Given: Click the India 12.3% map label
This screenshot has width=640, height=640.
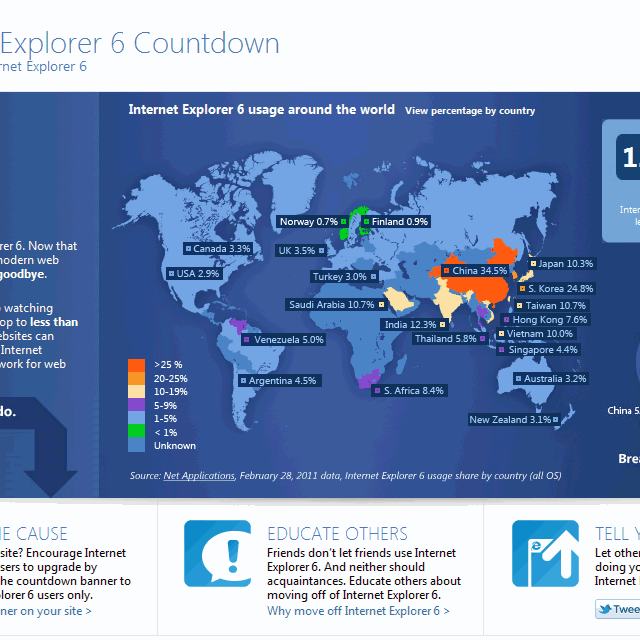Looking at the screenshot, I should (x=414, y=324).
